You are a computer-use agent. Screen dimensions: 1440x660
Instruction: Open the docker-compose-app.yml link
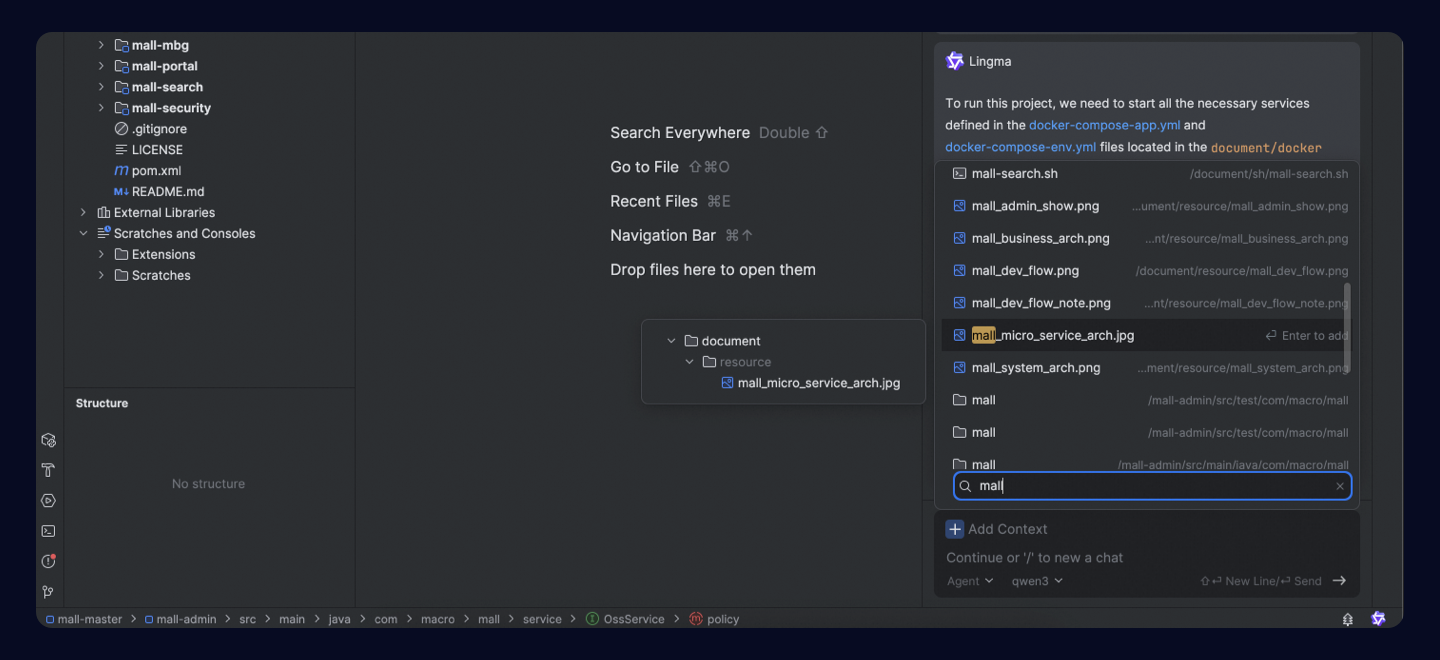click(1104, 125)
